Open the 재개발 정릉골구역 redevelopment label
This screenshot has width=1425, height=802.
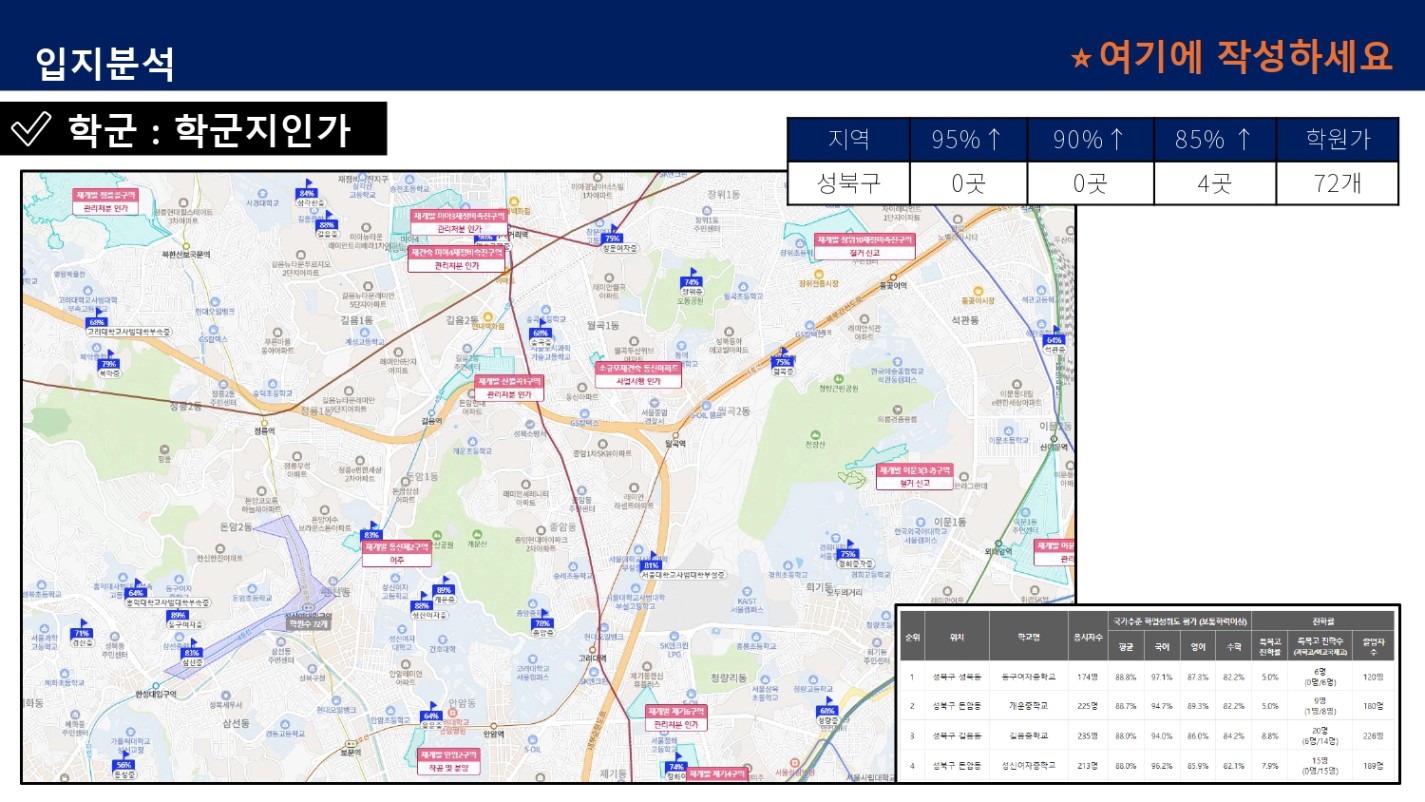[105, 202]
